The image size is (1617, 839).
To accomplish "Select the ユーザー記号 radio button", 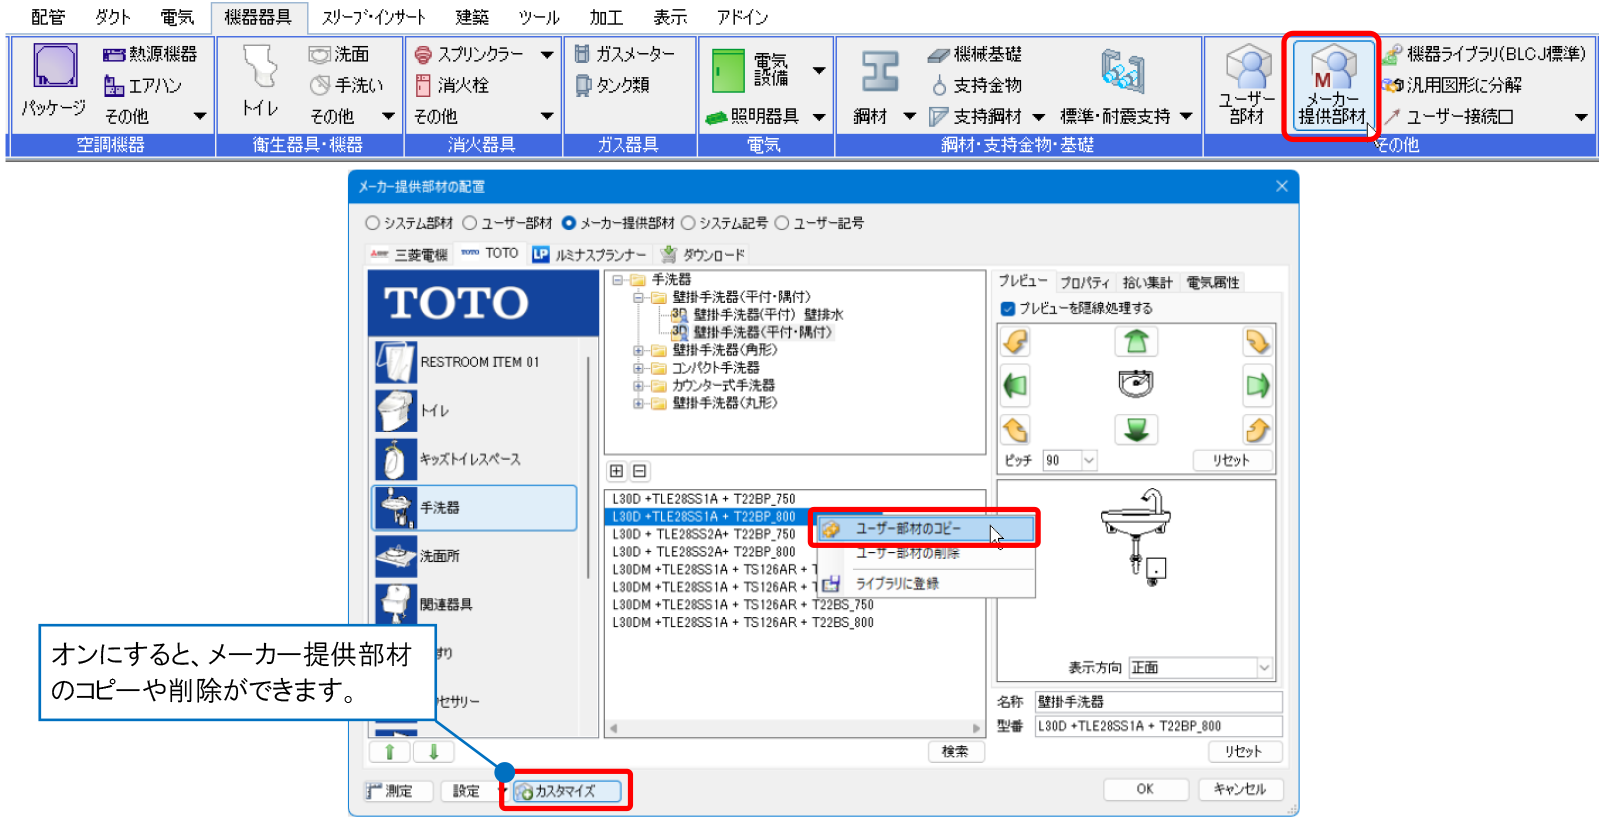I will [x=782, y=223].
